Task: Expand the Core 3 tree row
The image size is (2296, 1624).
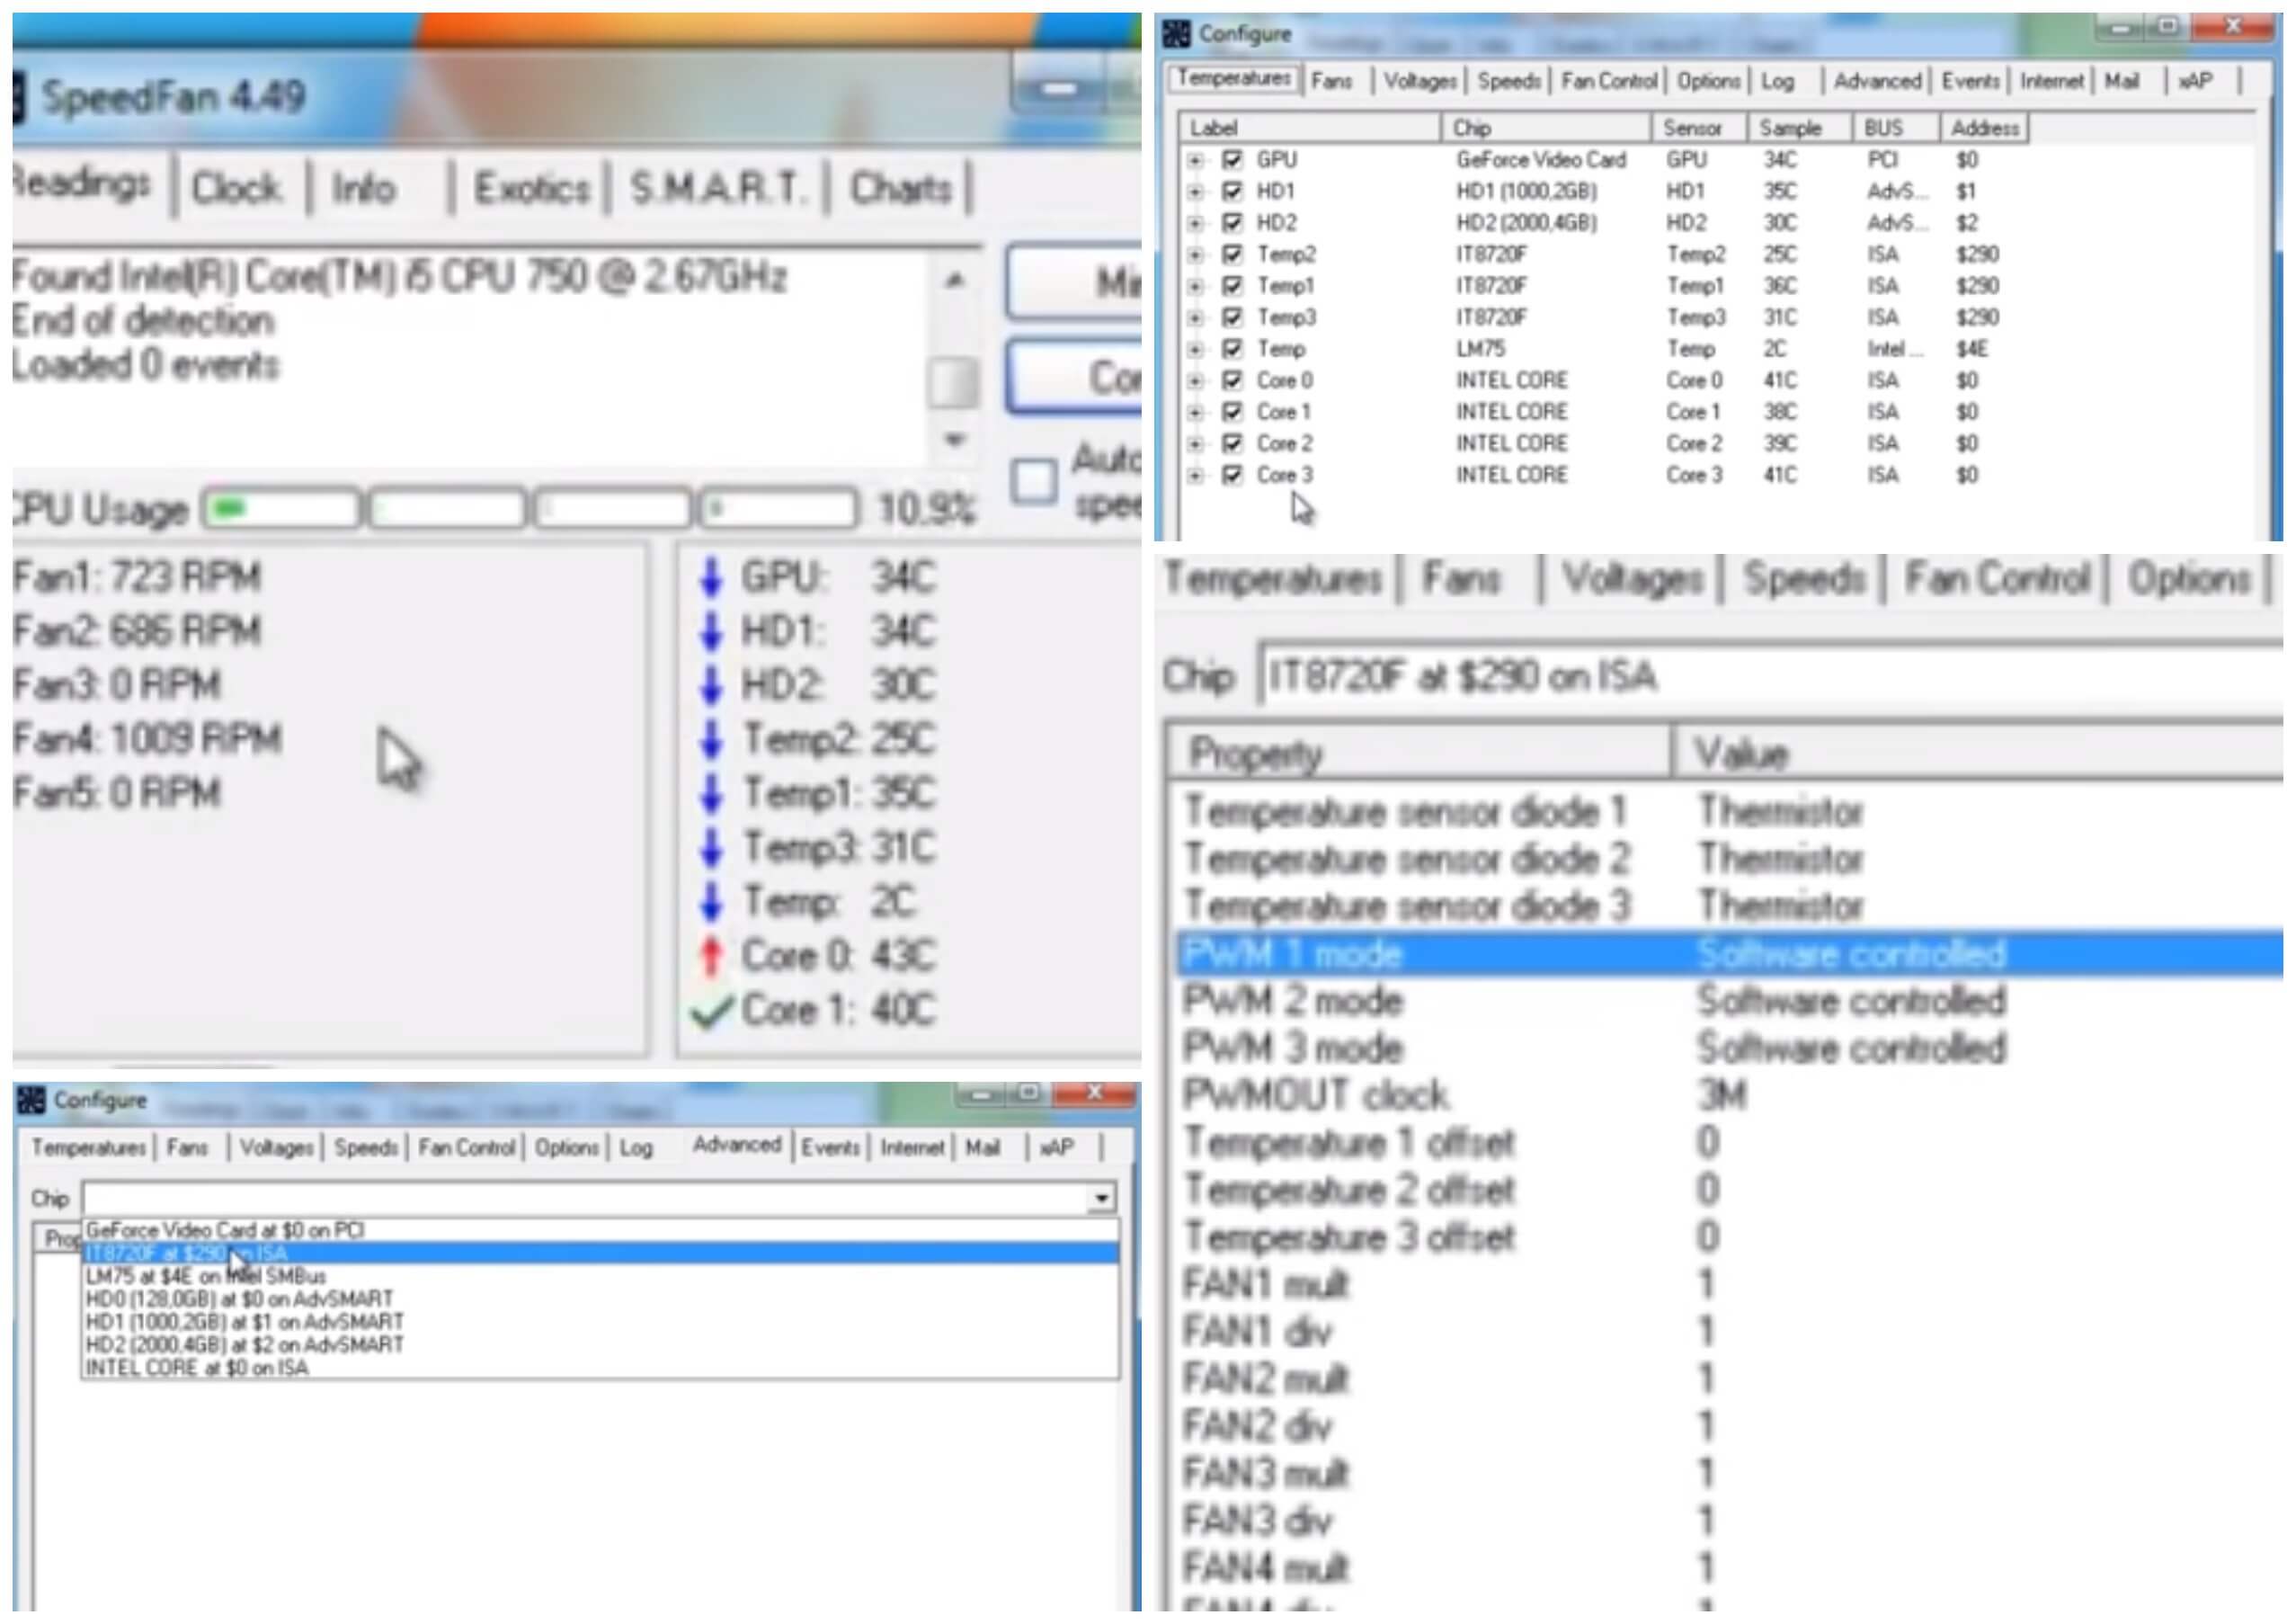Action: (1195, 475)
